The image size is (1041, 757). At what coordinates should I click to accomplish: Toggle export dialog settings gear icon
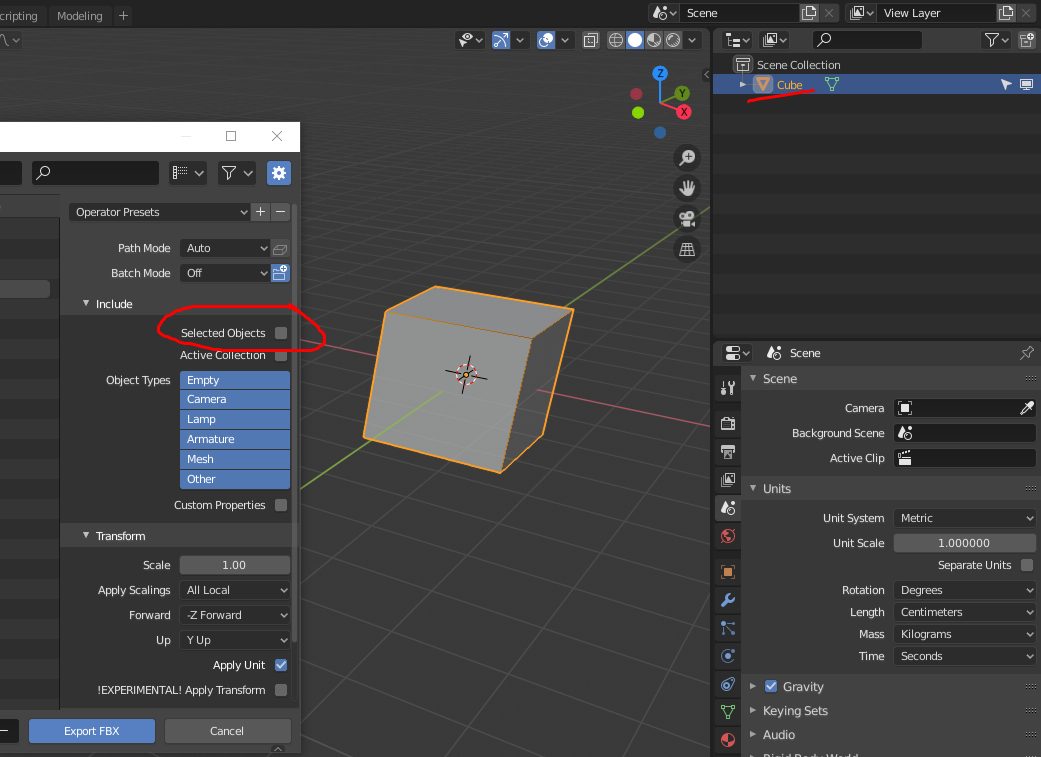279,173
